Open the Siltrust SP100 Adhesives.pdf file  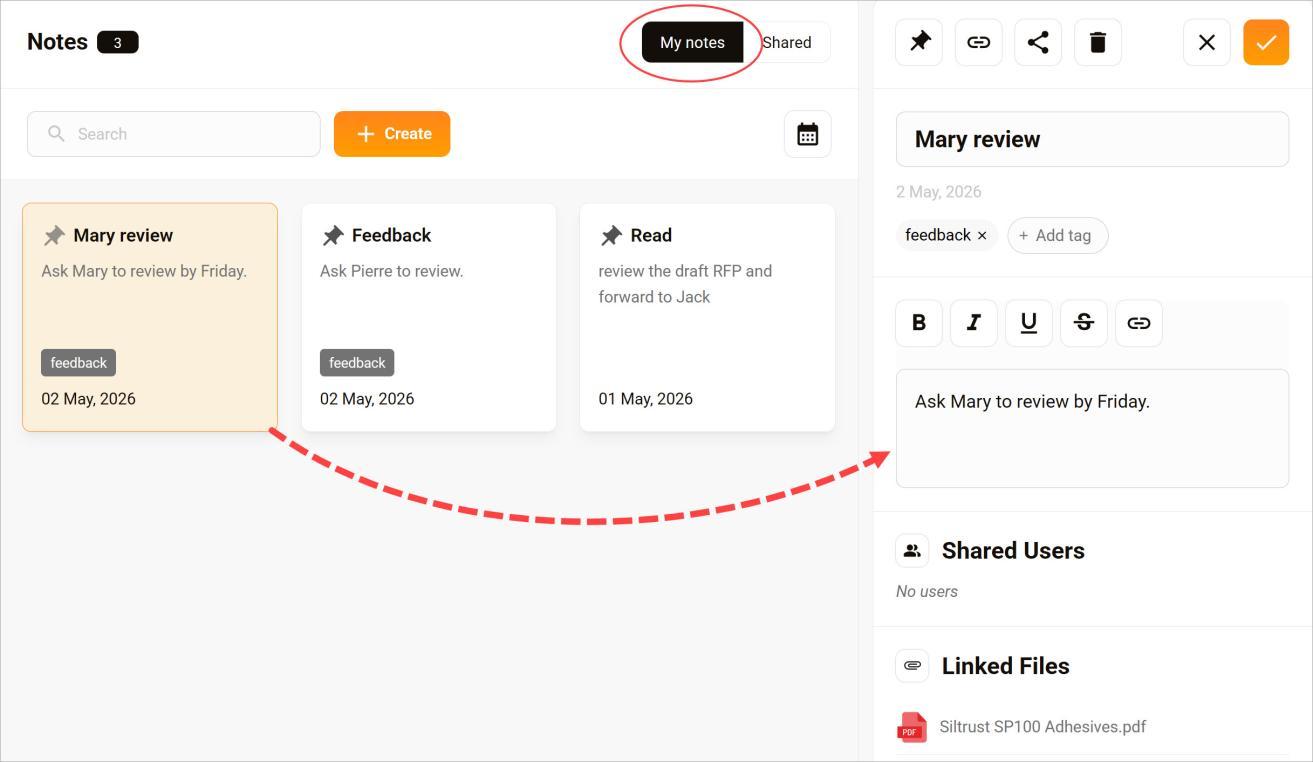pos(1042,727)
